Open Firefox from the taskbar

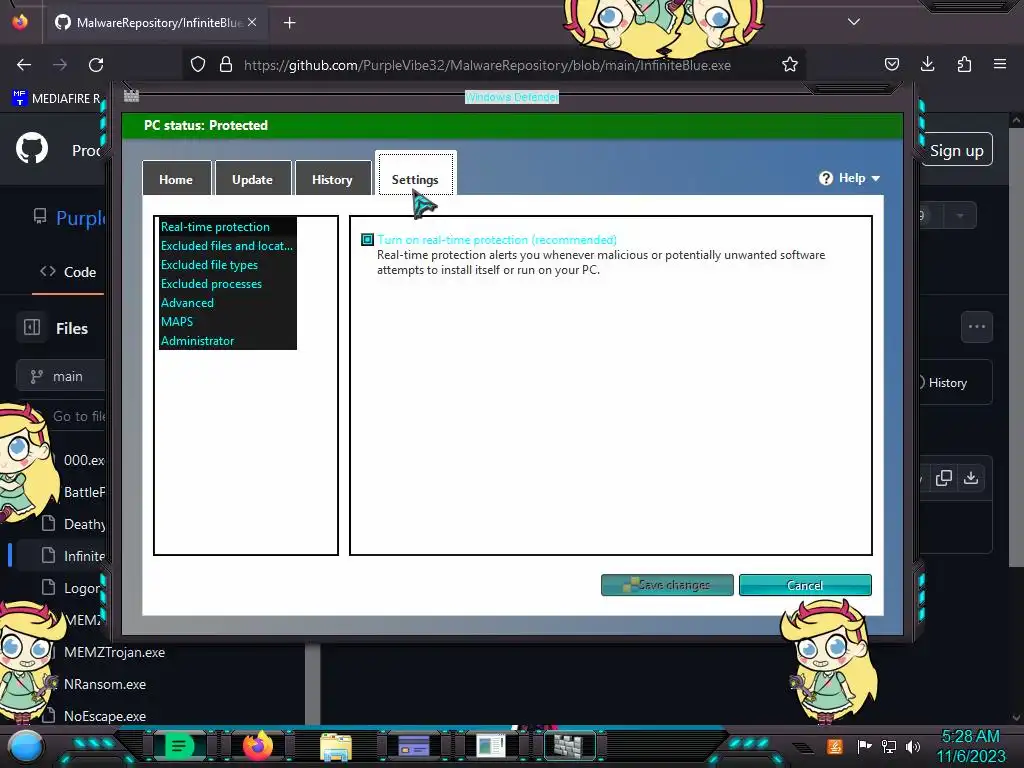pos(258,746)
